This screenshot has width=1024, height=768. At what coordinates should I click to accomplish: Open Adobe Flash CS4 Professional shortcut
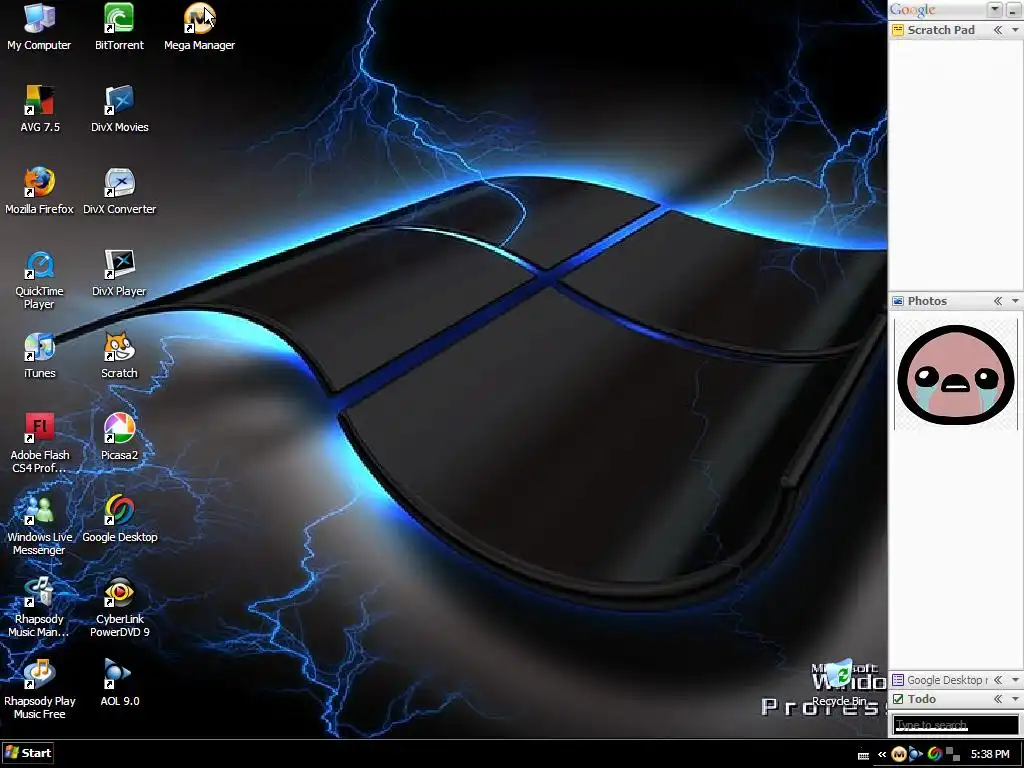point(39,444)
